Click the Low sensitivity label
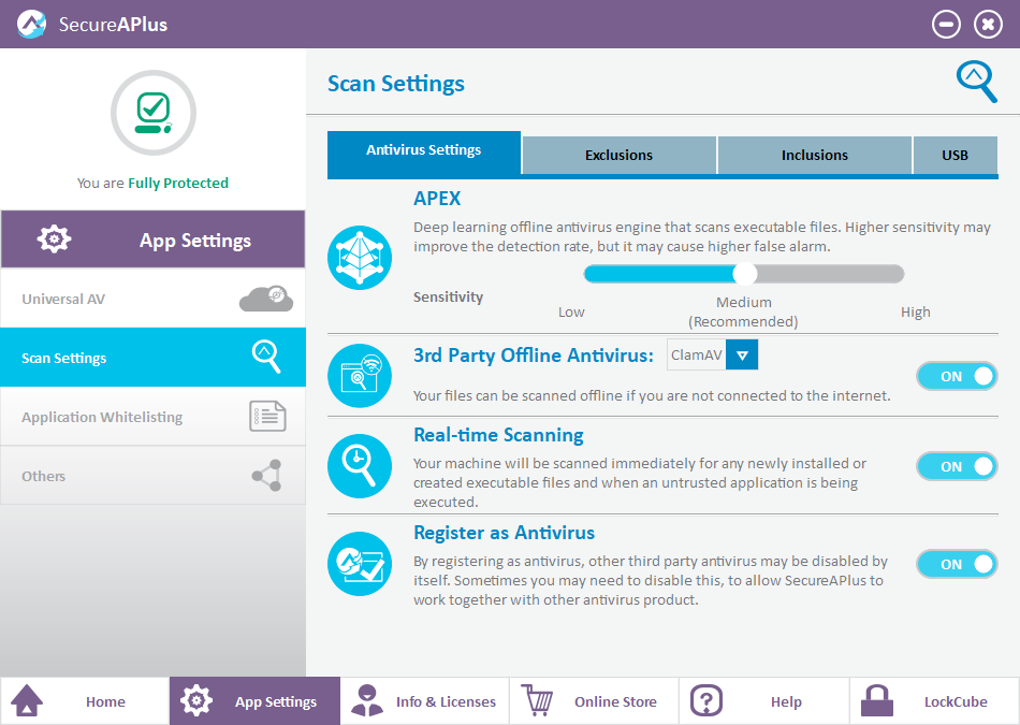 [571, 312]
